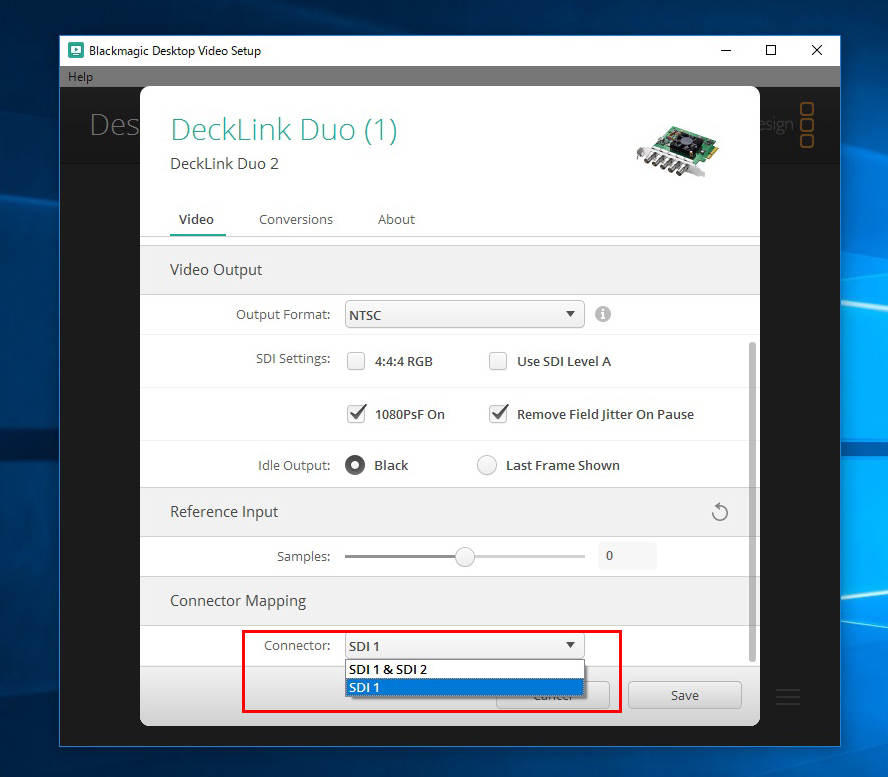Switch to the About tab
The height and width of the screenshot is (777, 888).
tap(396, 220)
